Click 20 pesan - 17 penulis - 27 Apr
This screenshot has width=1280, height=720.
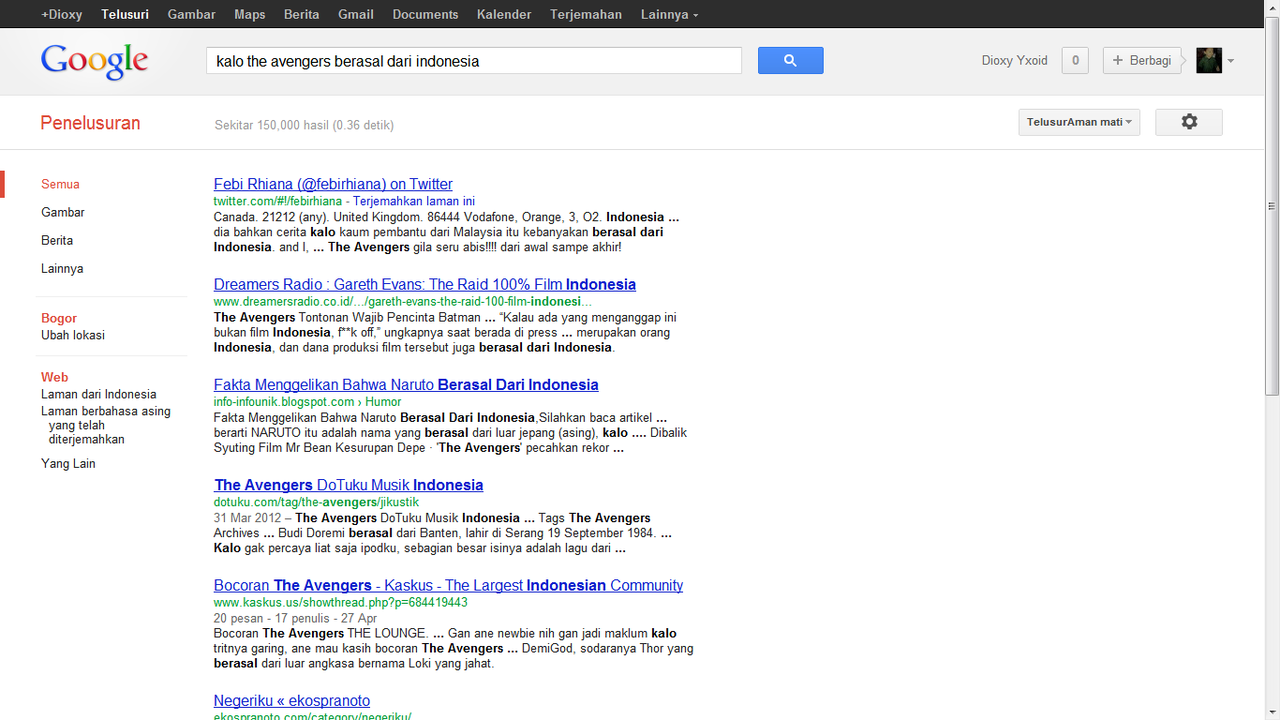[296, 618]
